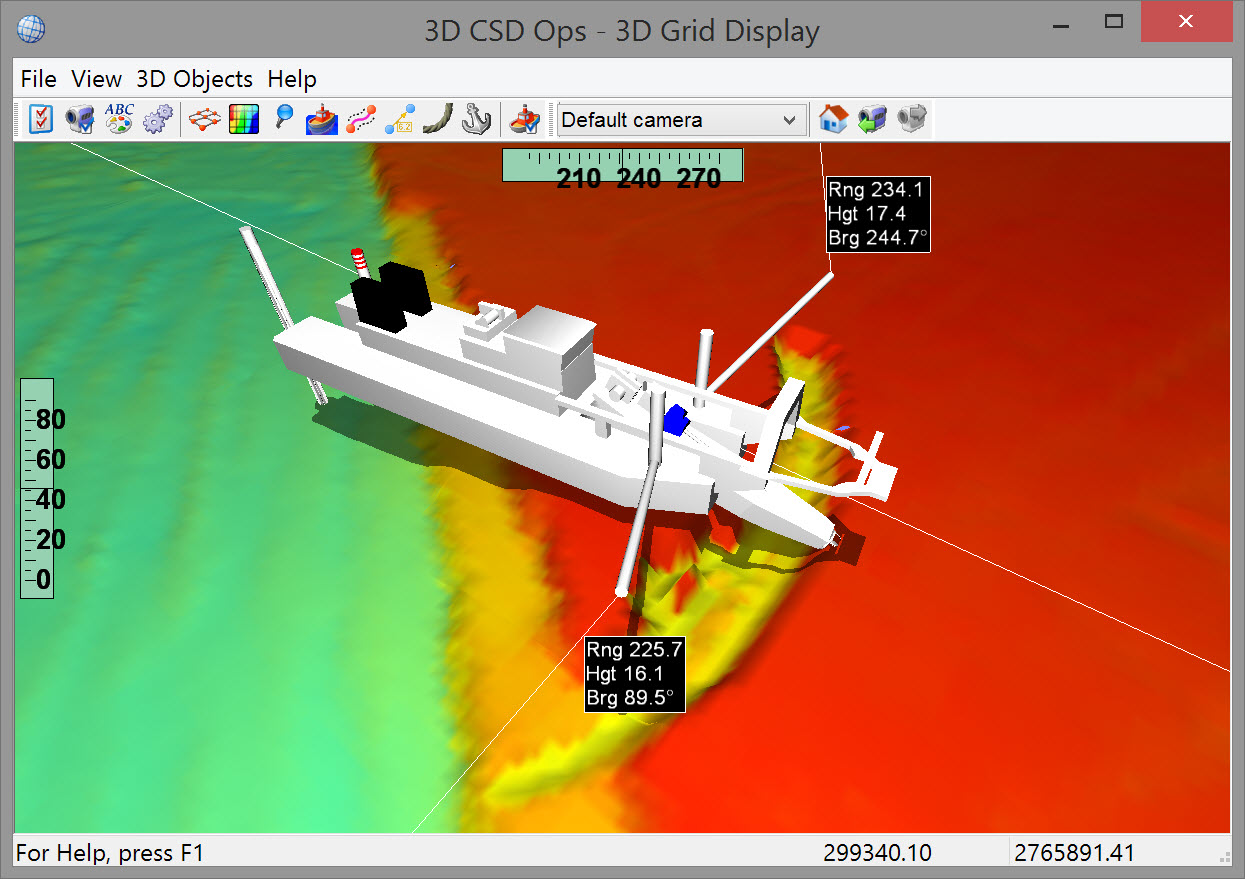Screen dimensions: 1245x879
Task: Open the View menu
Action: (96, 79)
